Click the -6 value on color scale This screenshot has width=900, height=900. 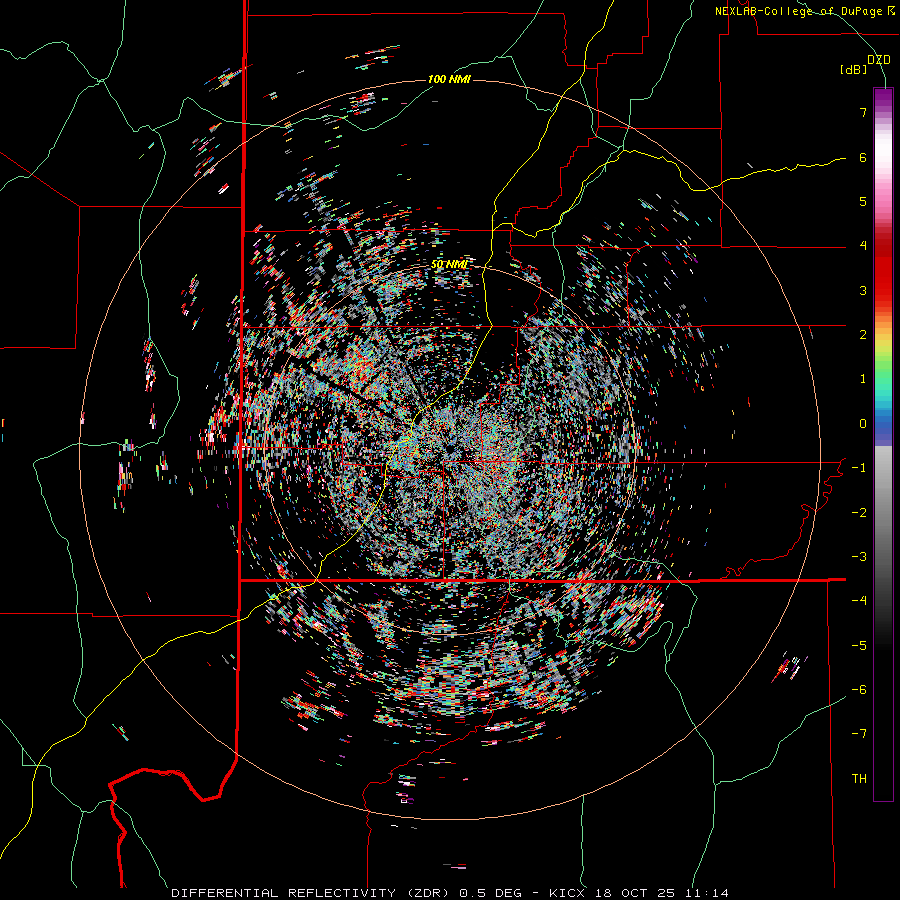(859, 690)
